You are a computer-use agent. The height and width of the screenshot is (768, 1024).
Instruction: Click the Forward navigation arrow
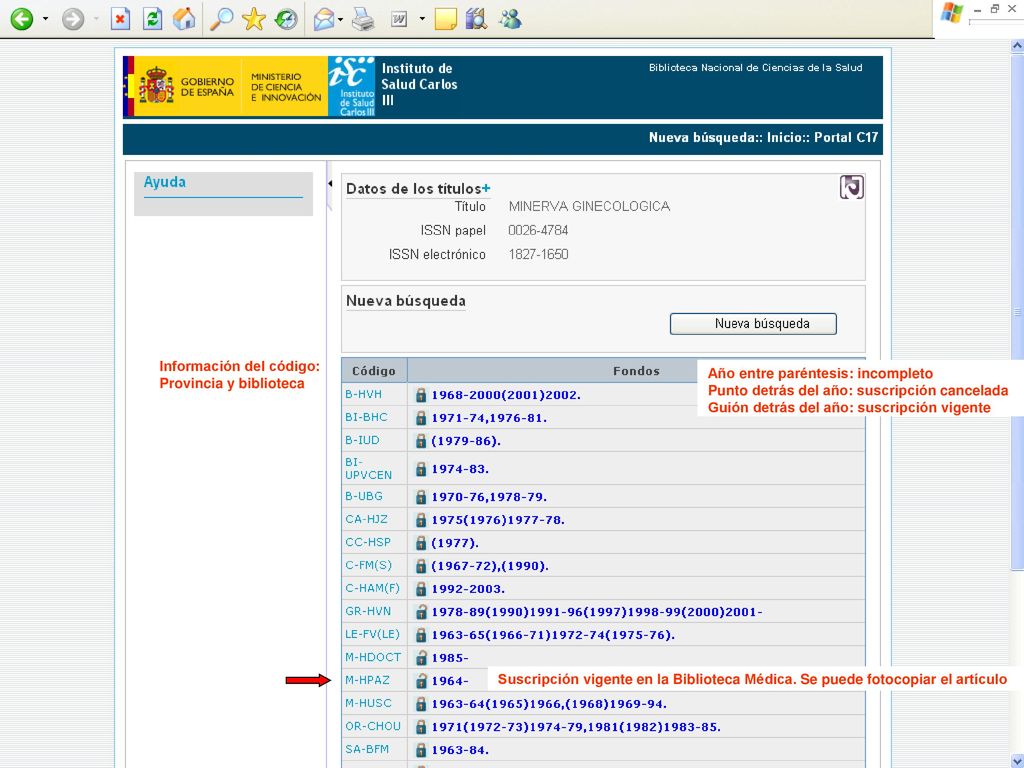73,19
